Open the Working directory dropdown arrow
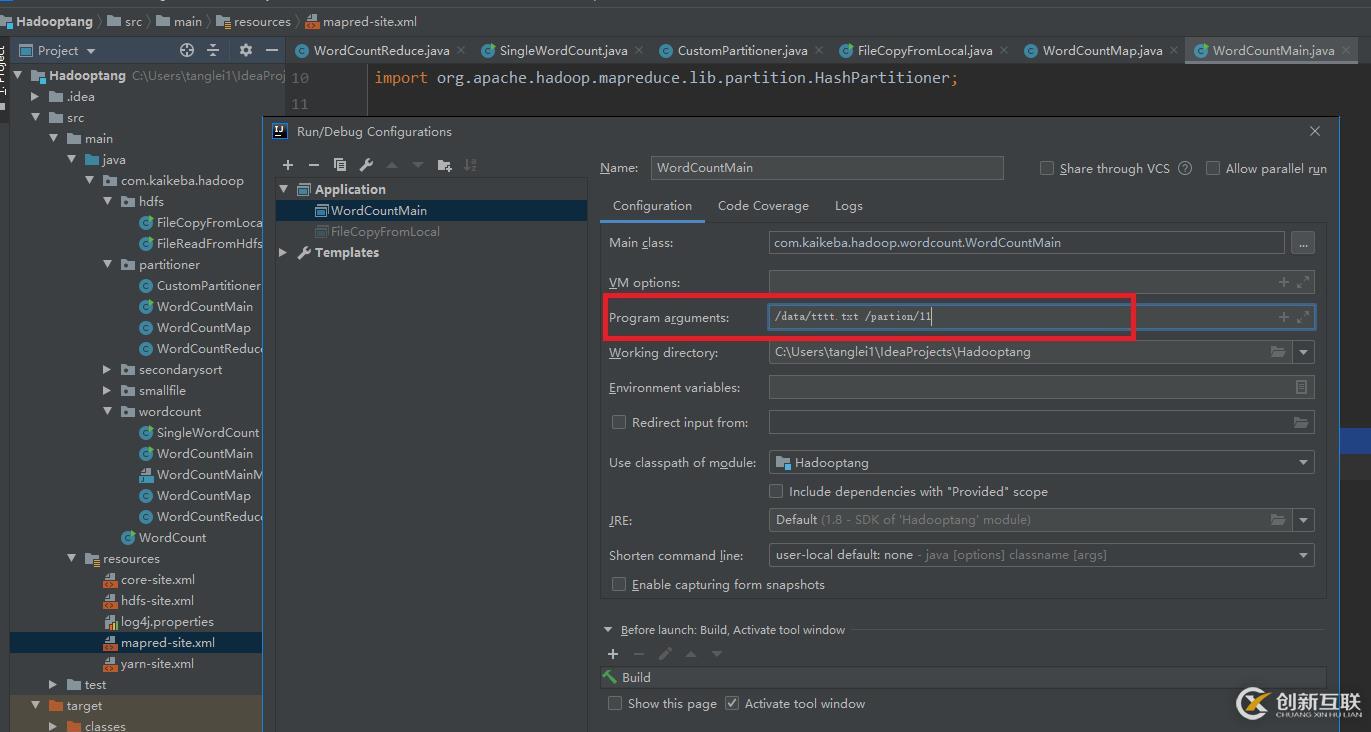This screenshot has width=1371, height=732. 1303,352
